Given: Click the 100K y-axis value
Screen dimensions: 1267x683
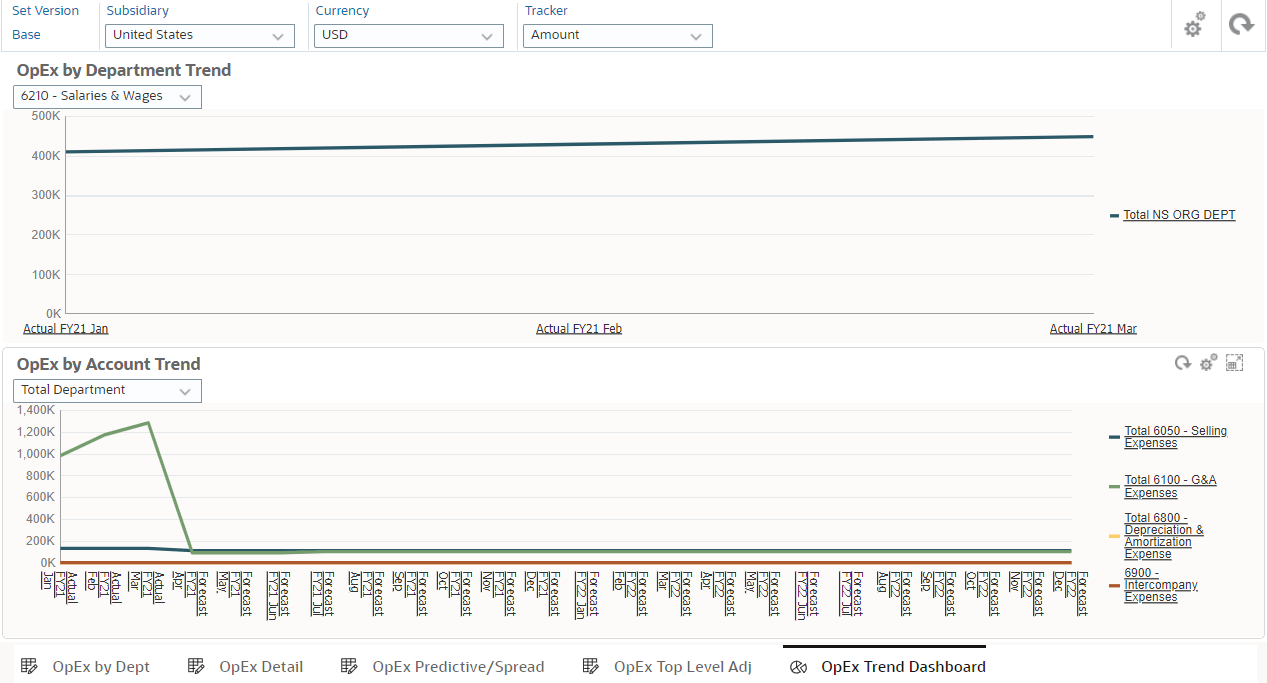Looking at the screenshot, I should point(46,274).
